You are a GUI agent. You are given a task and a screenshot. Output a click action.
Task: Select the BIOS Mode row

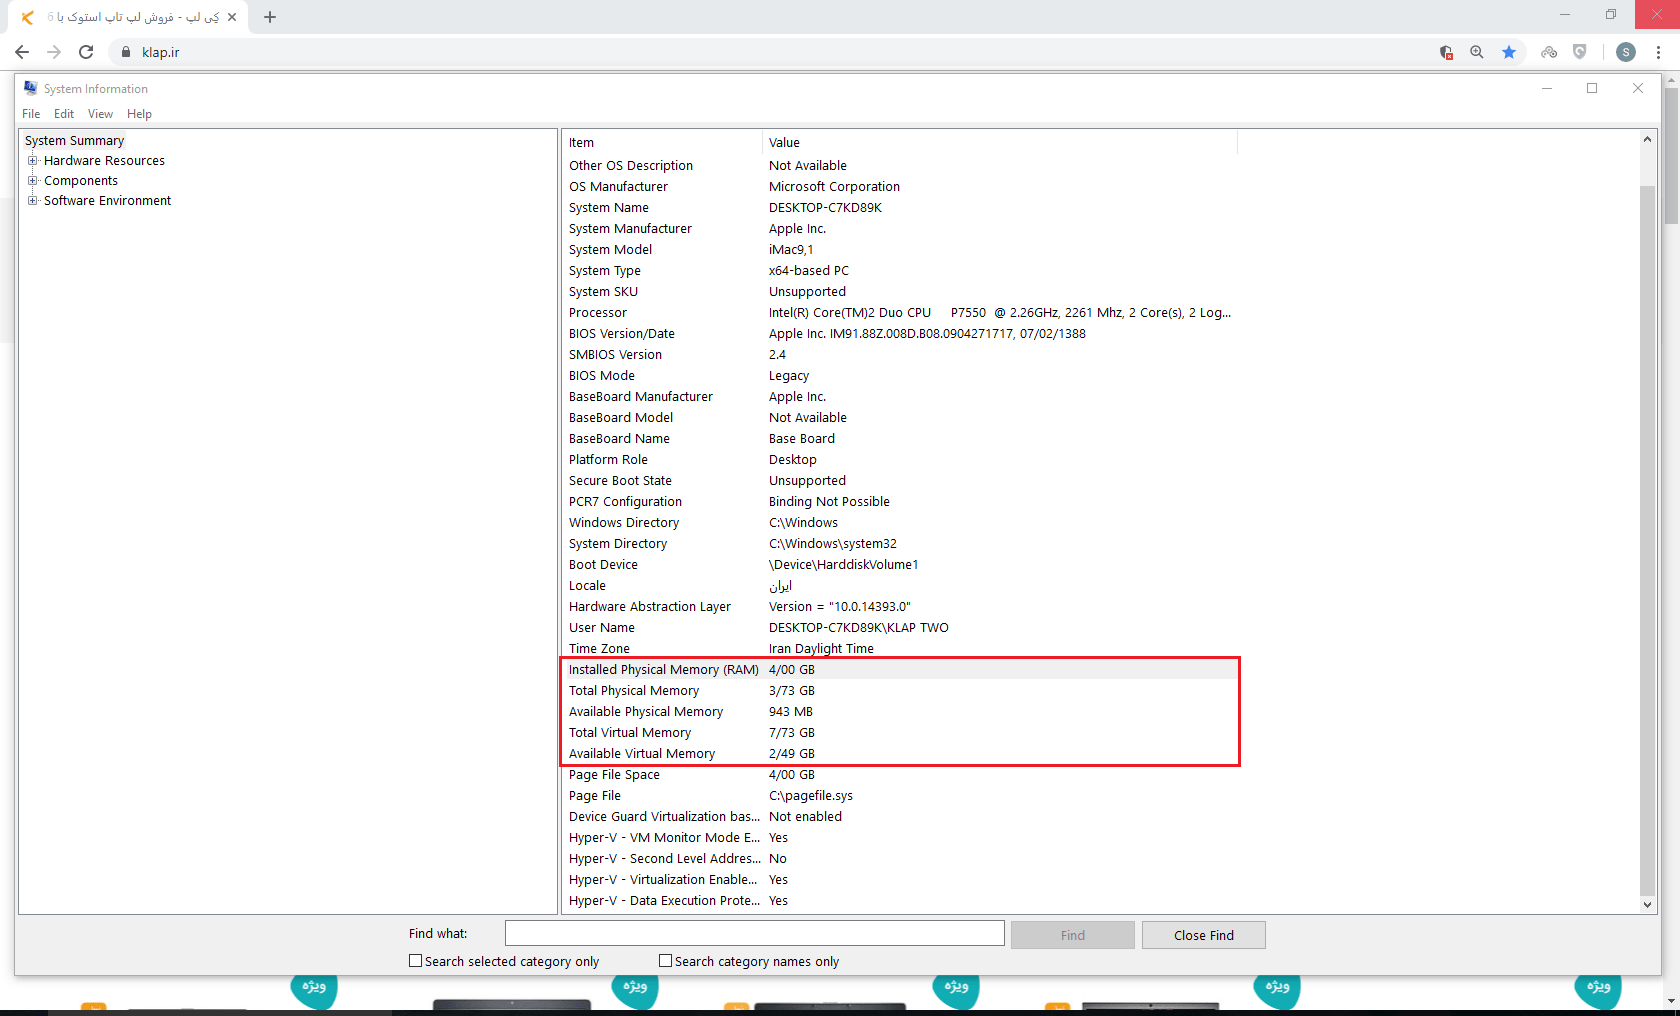coord(900,376)
